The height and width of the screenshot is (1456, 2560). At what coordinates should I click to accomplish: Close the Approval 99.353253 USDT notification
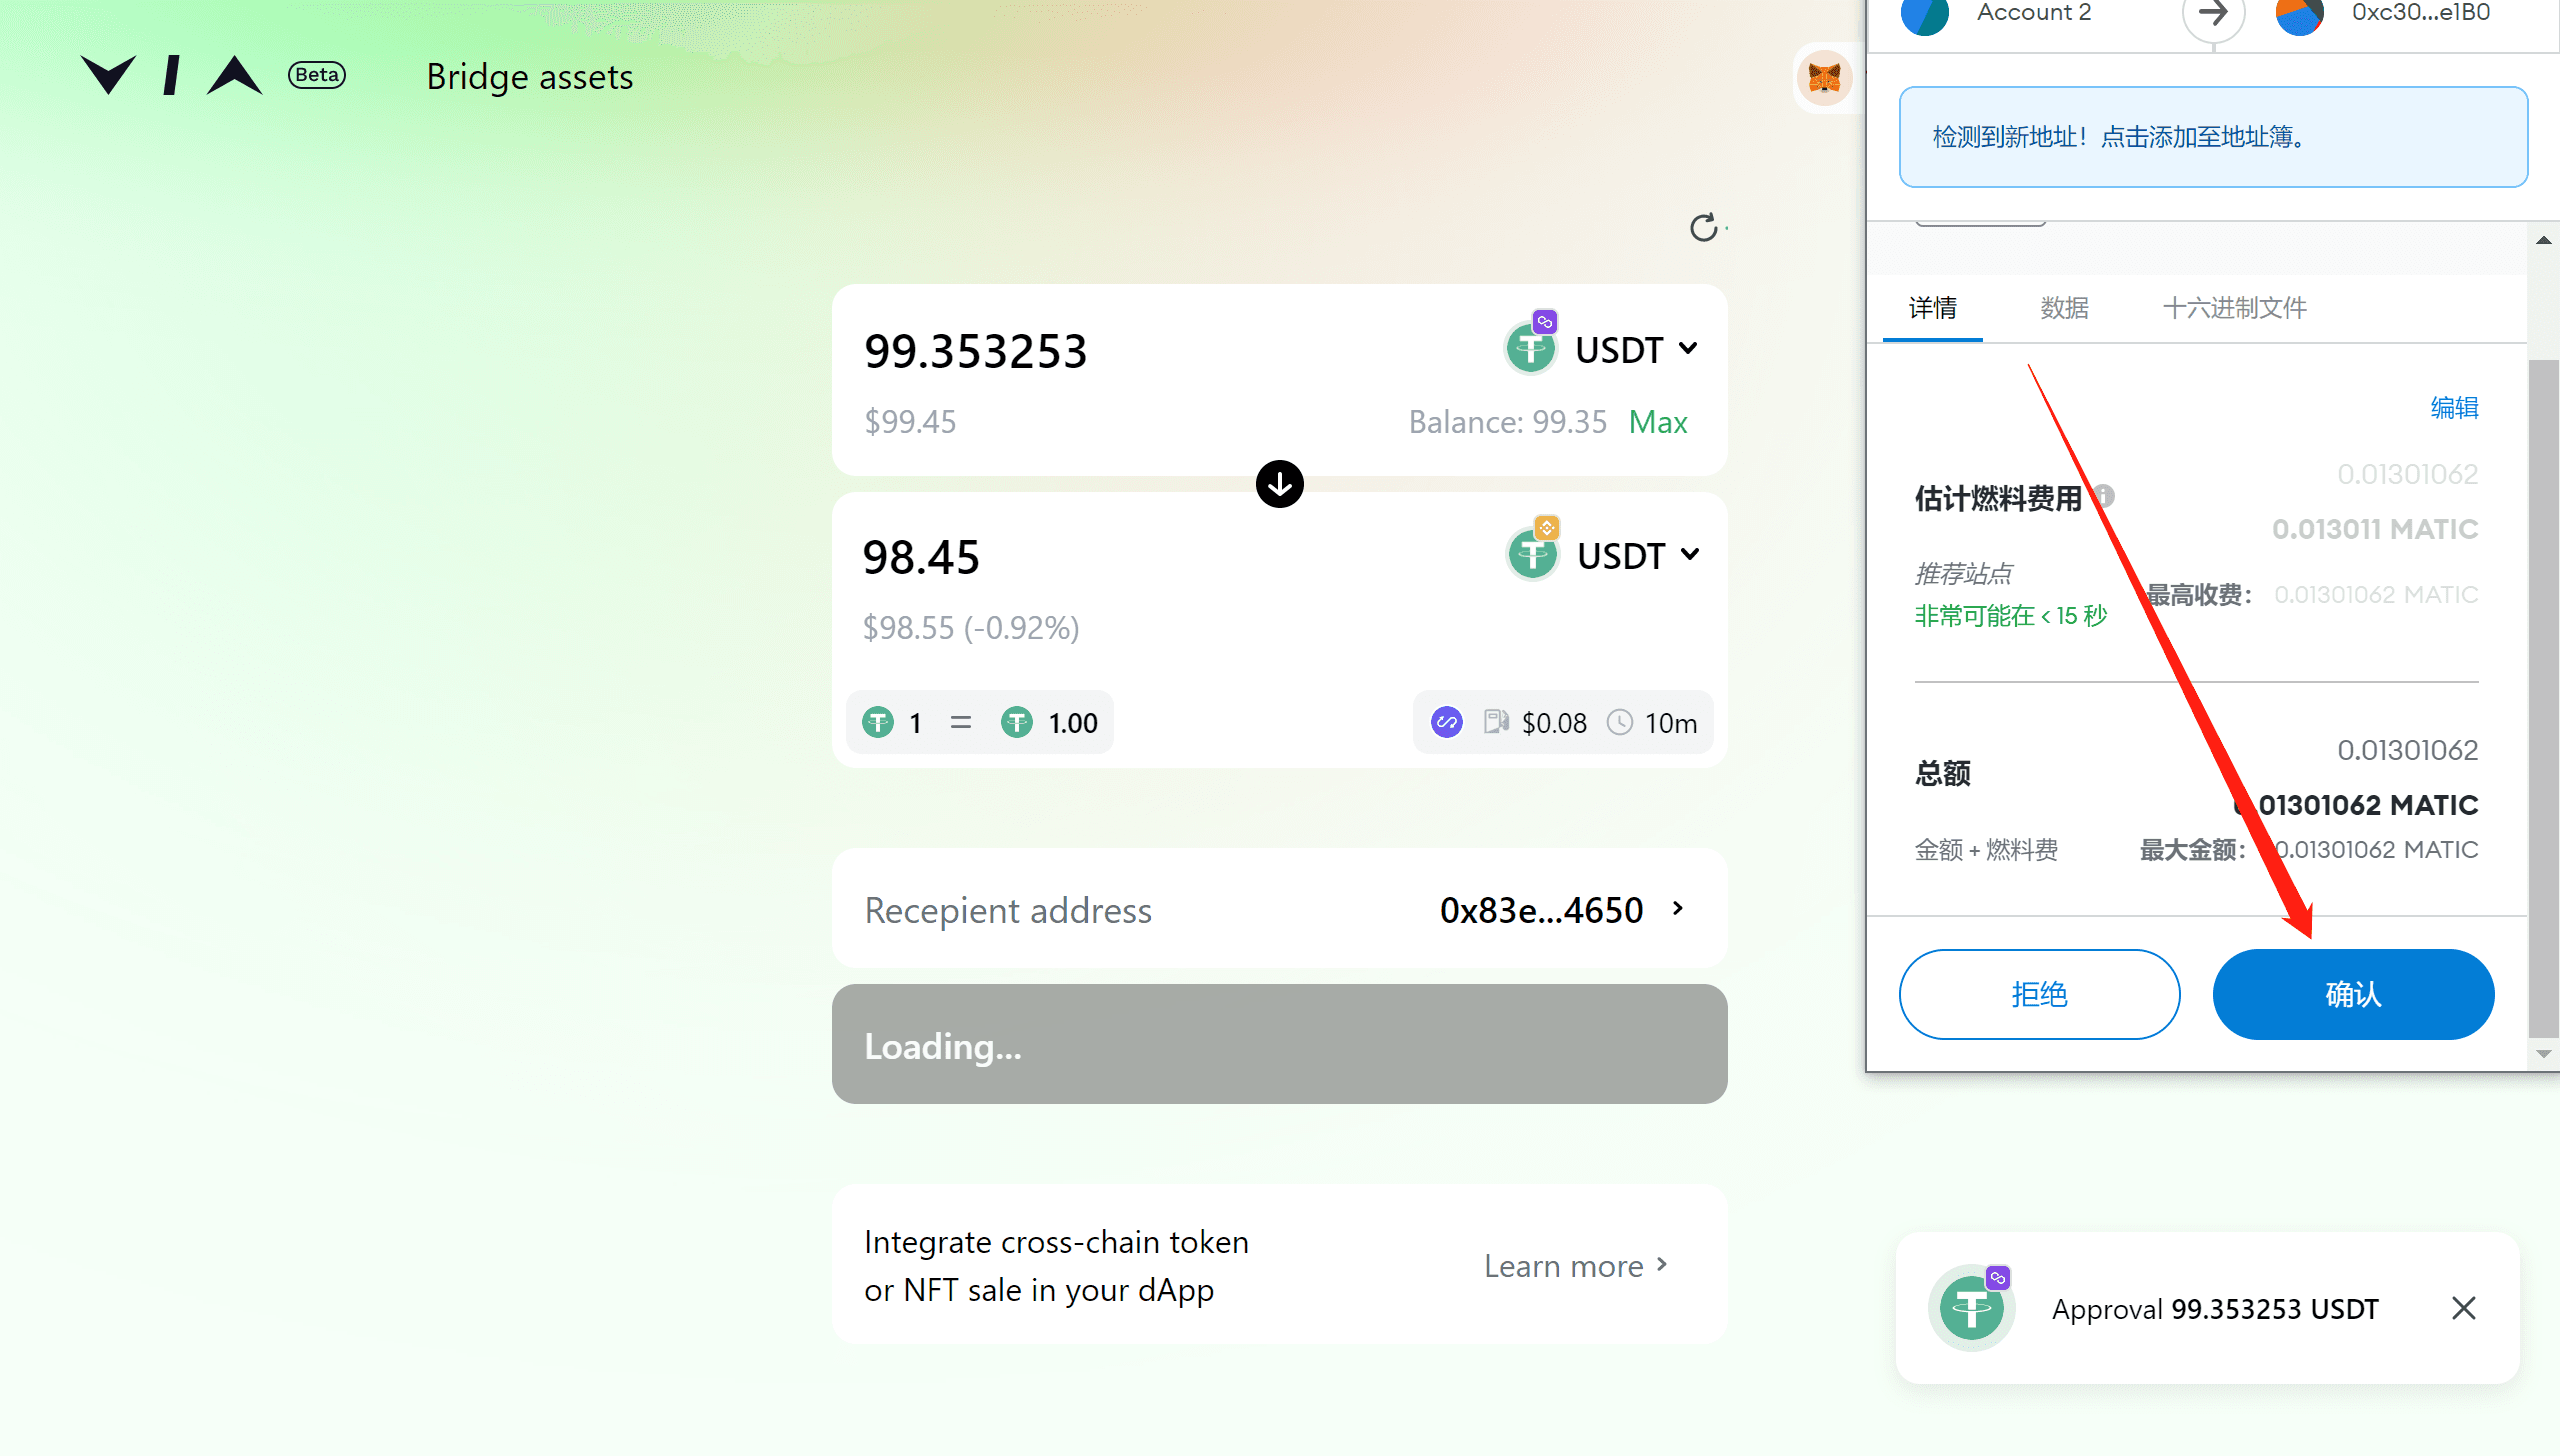[2464, 1308]
